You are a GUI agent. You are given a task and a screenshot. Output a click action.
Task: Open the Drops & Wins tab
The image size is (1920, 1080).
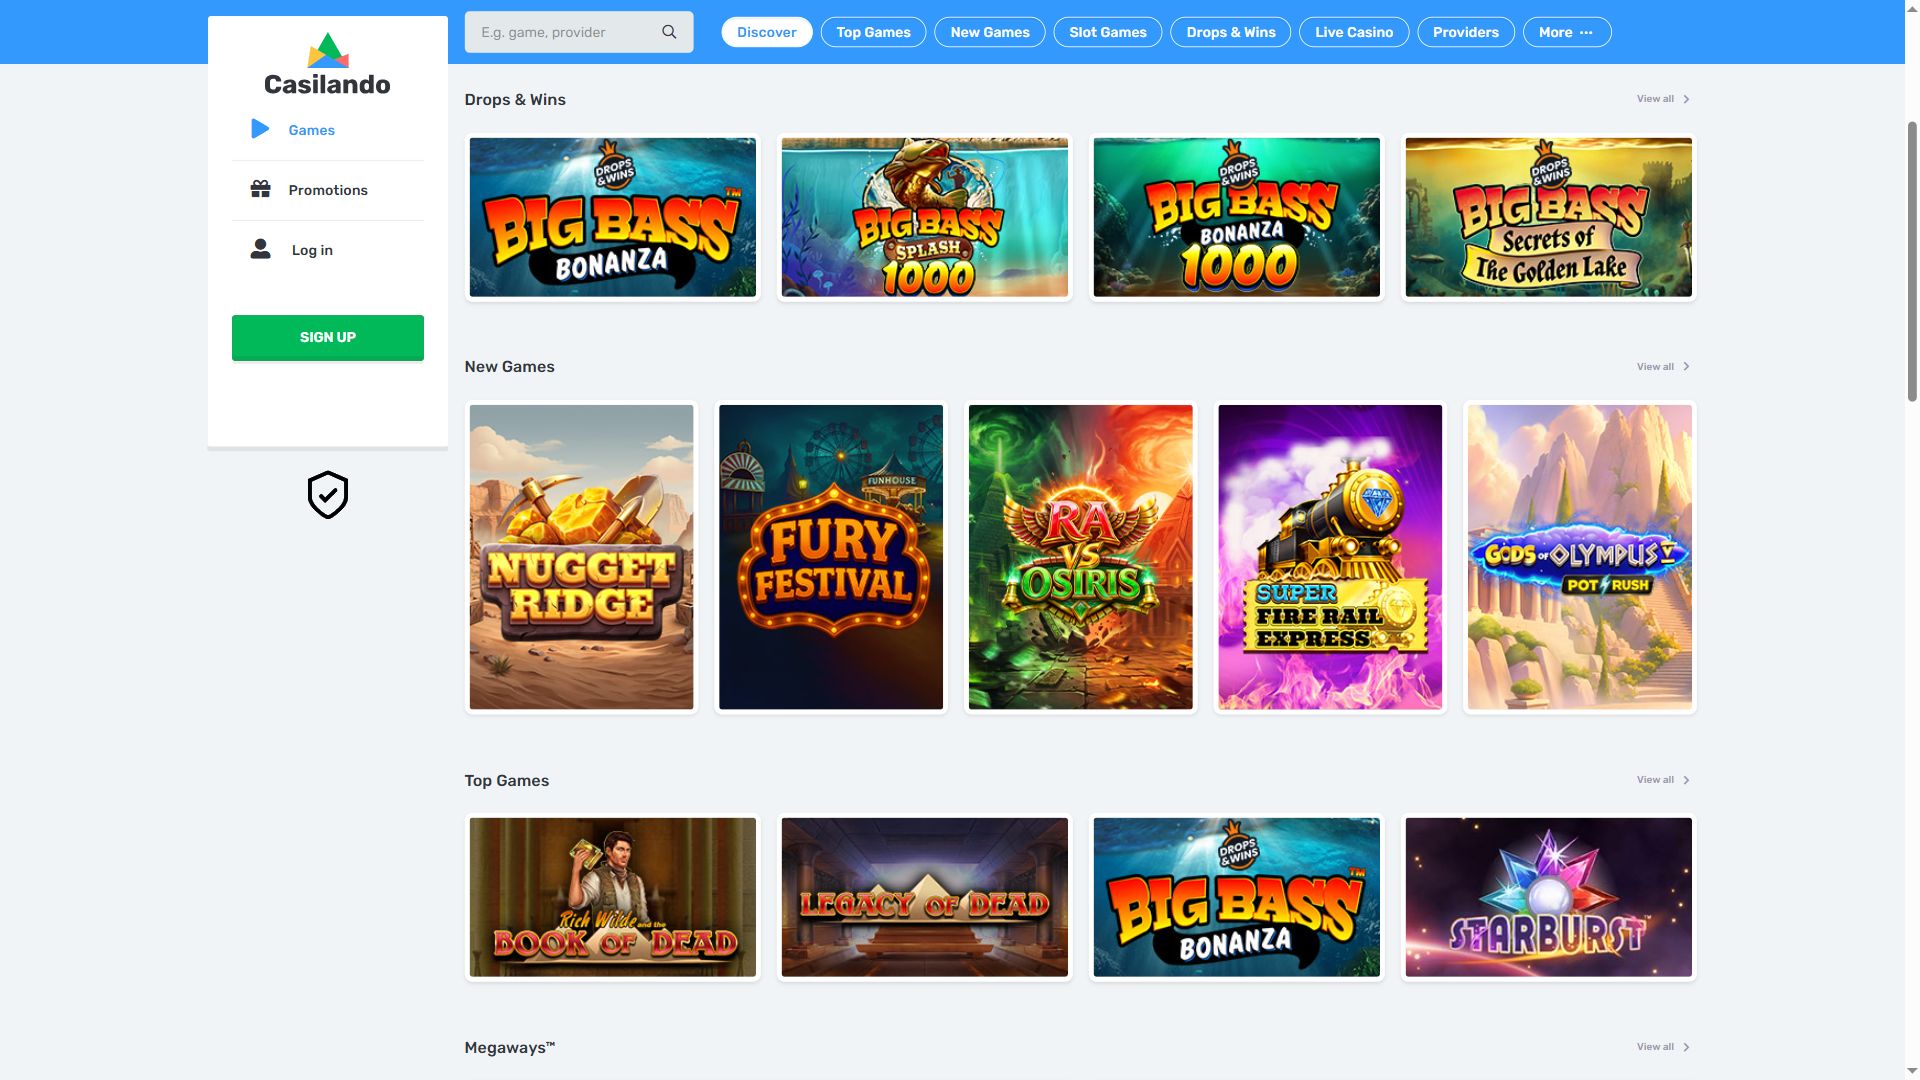(x=1230, y=32)
